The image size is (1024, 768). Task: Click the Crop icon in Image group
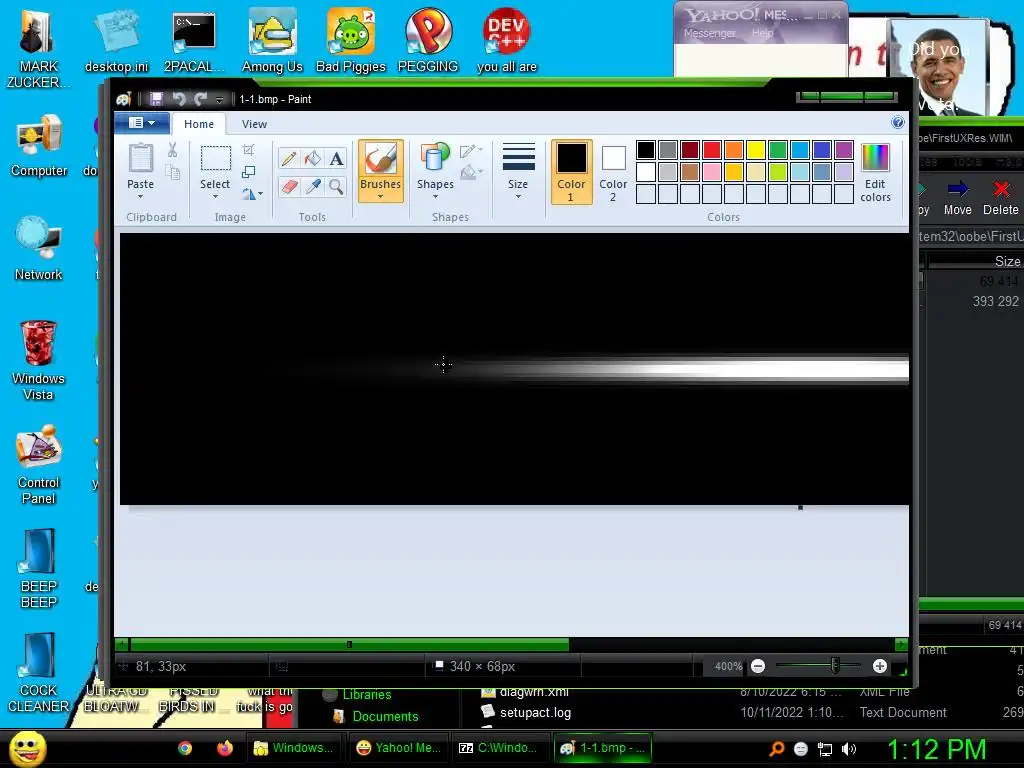click(248, 150)
